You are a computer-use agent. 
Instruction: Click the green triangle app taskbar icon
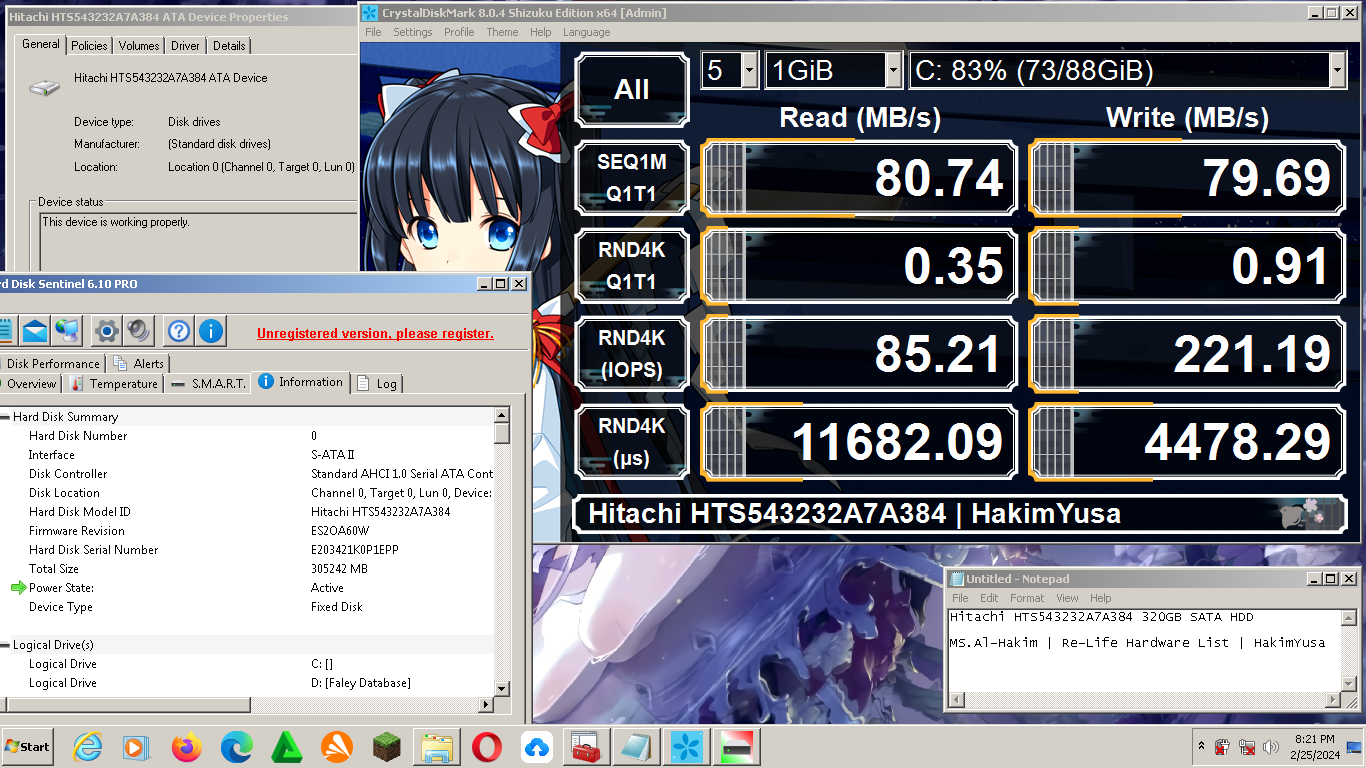coord(287,747)
